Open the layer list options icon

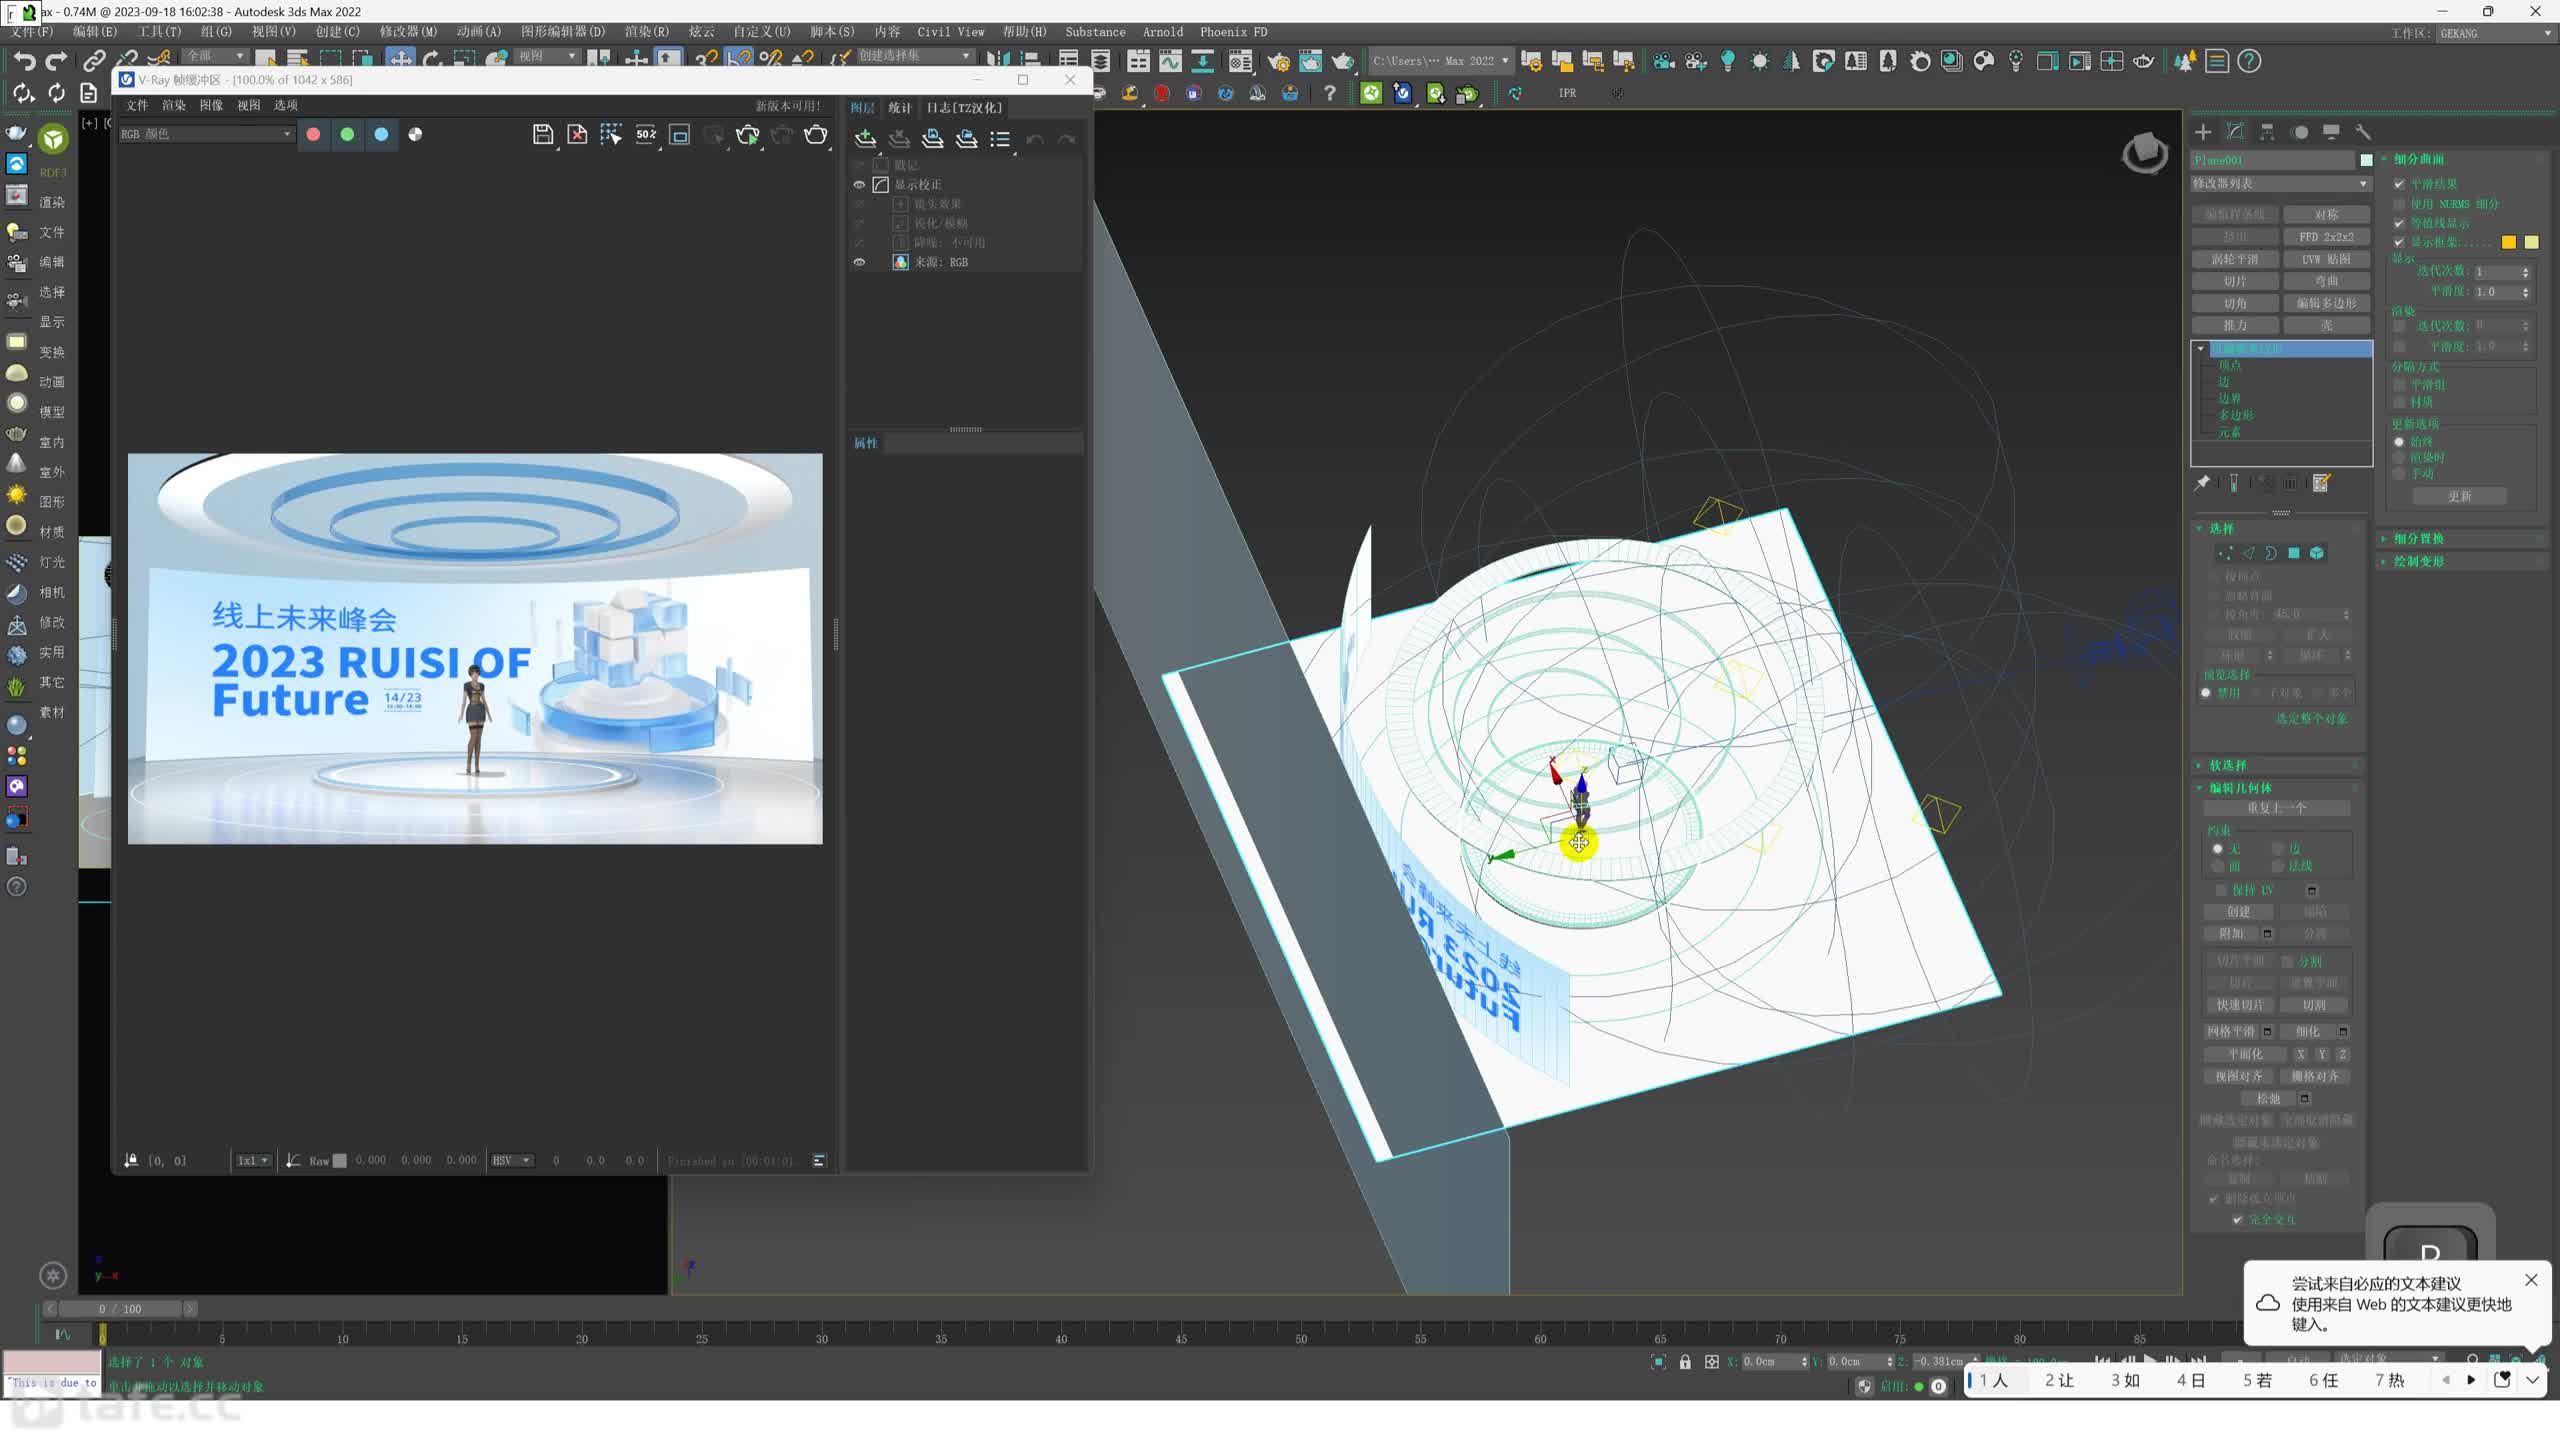coord(1000,139)
